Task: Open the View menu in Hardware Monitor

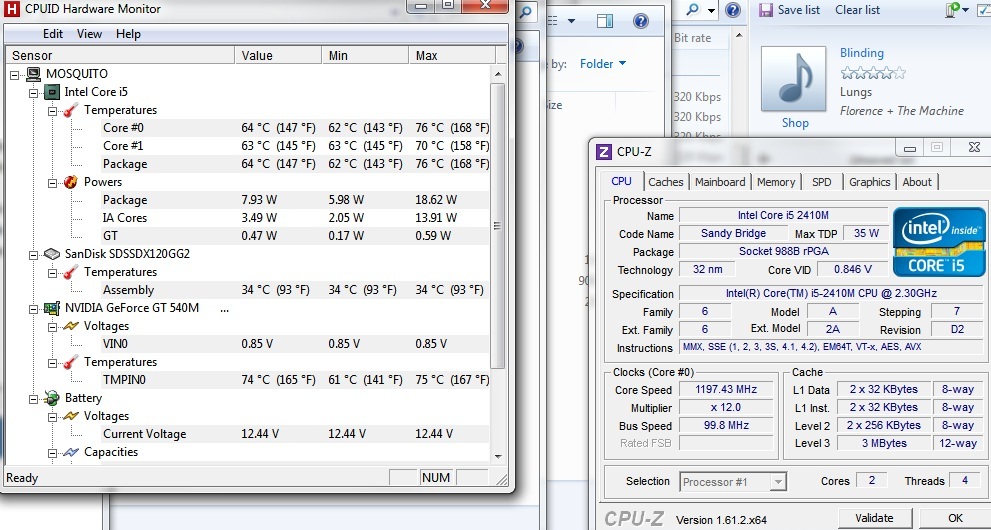Action: coord(89,34)
